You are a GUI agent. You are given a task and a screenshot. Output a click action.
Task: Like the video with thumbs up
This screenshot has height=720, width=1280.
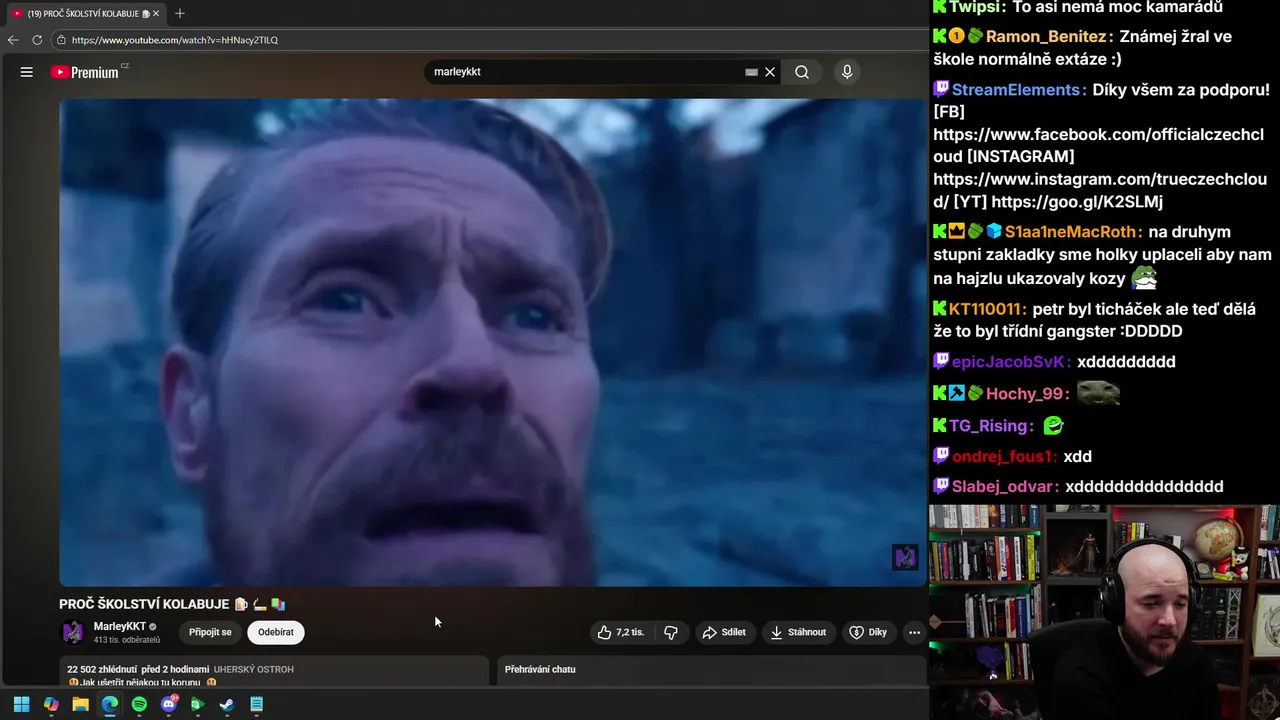(621, 632)
